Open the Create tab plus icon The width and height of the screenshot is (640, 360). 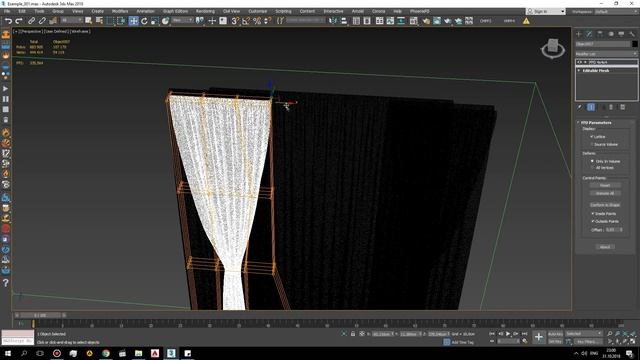(579, 34)
